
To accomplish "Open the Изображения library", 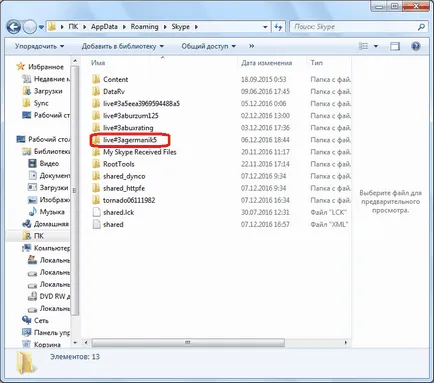I will [x=55, y=200].
